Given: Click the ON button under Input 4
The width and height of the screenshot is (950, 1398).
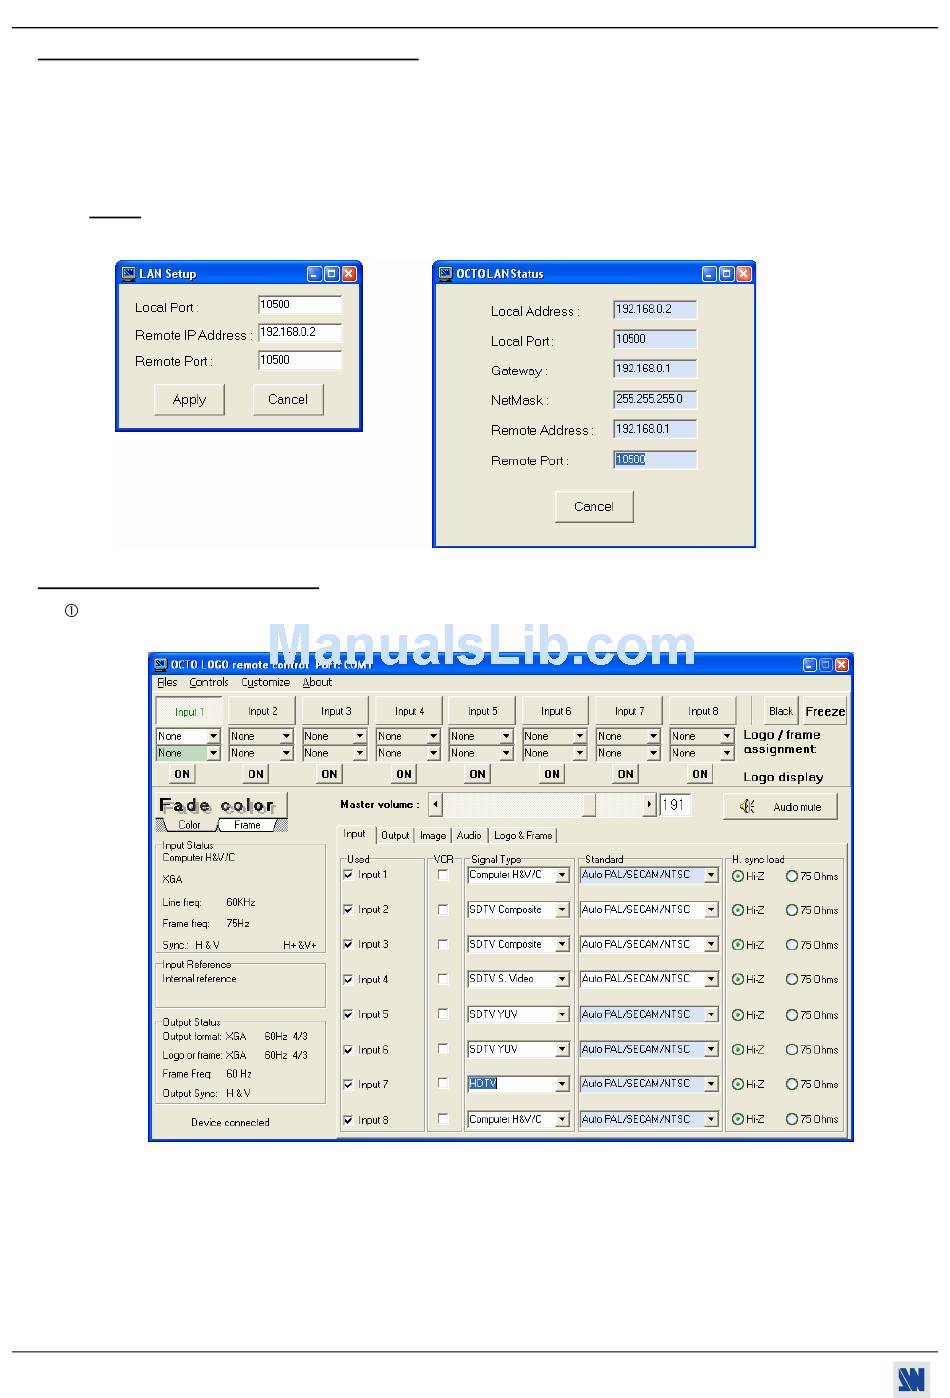Looking at the screenshot, I should coord(404,773).
